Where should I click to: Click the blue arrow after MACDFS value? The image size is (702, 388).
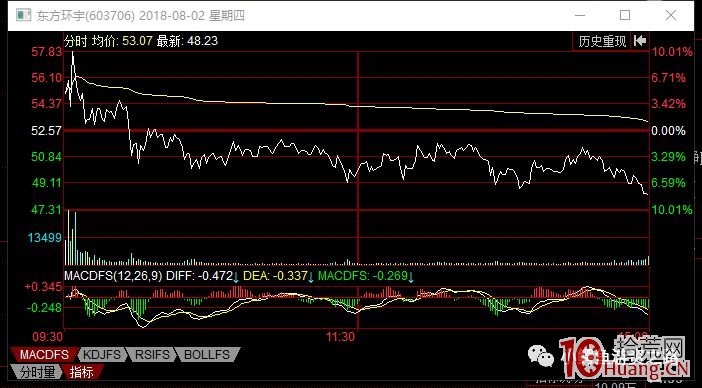pyautogui.click(x=411, y=277)
